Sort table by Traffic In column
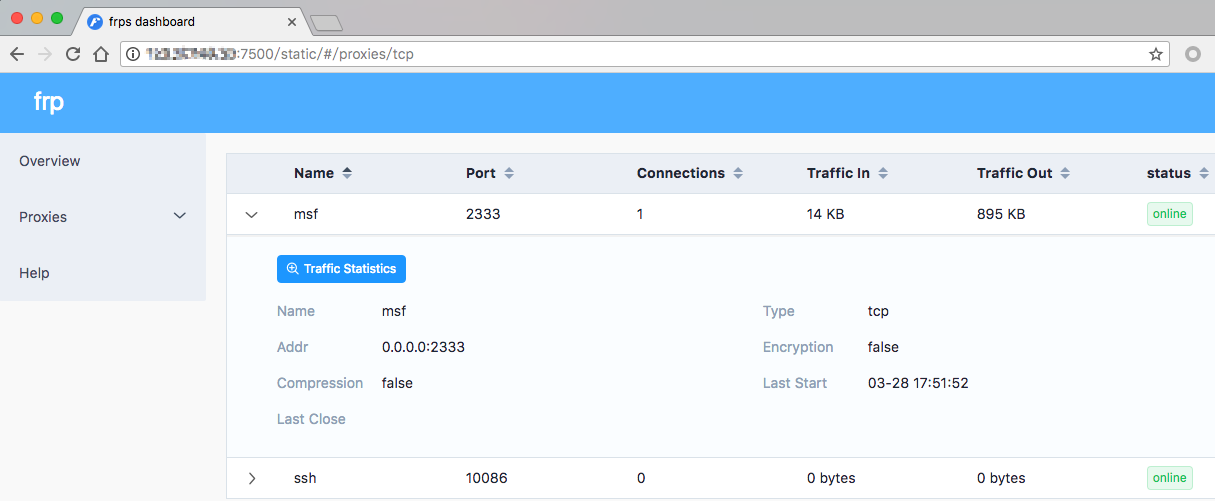Image resolution: width=1215 pixels, height=501 pixels. coord(883,173)
